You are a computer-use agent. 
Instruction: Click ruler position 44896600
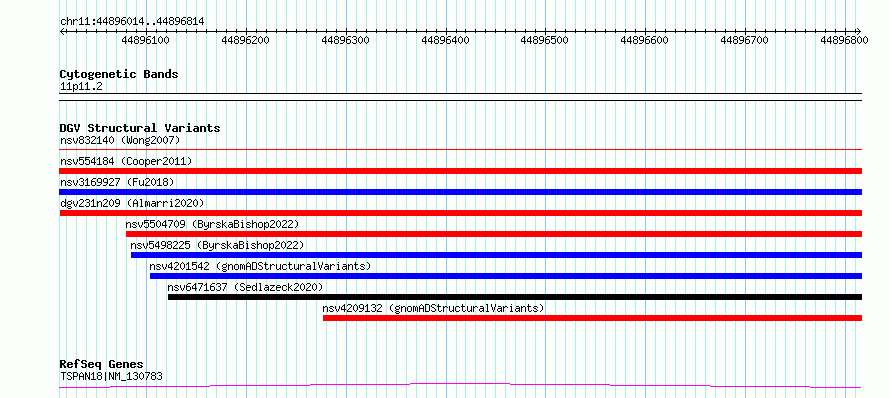point(645,40)
